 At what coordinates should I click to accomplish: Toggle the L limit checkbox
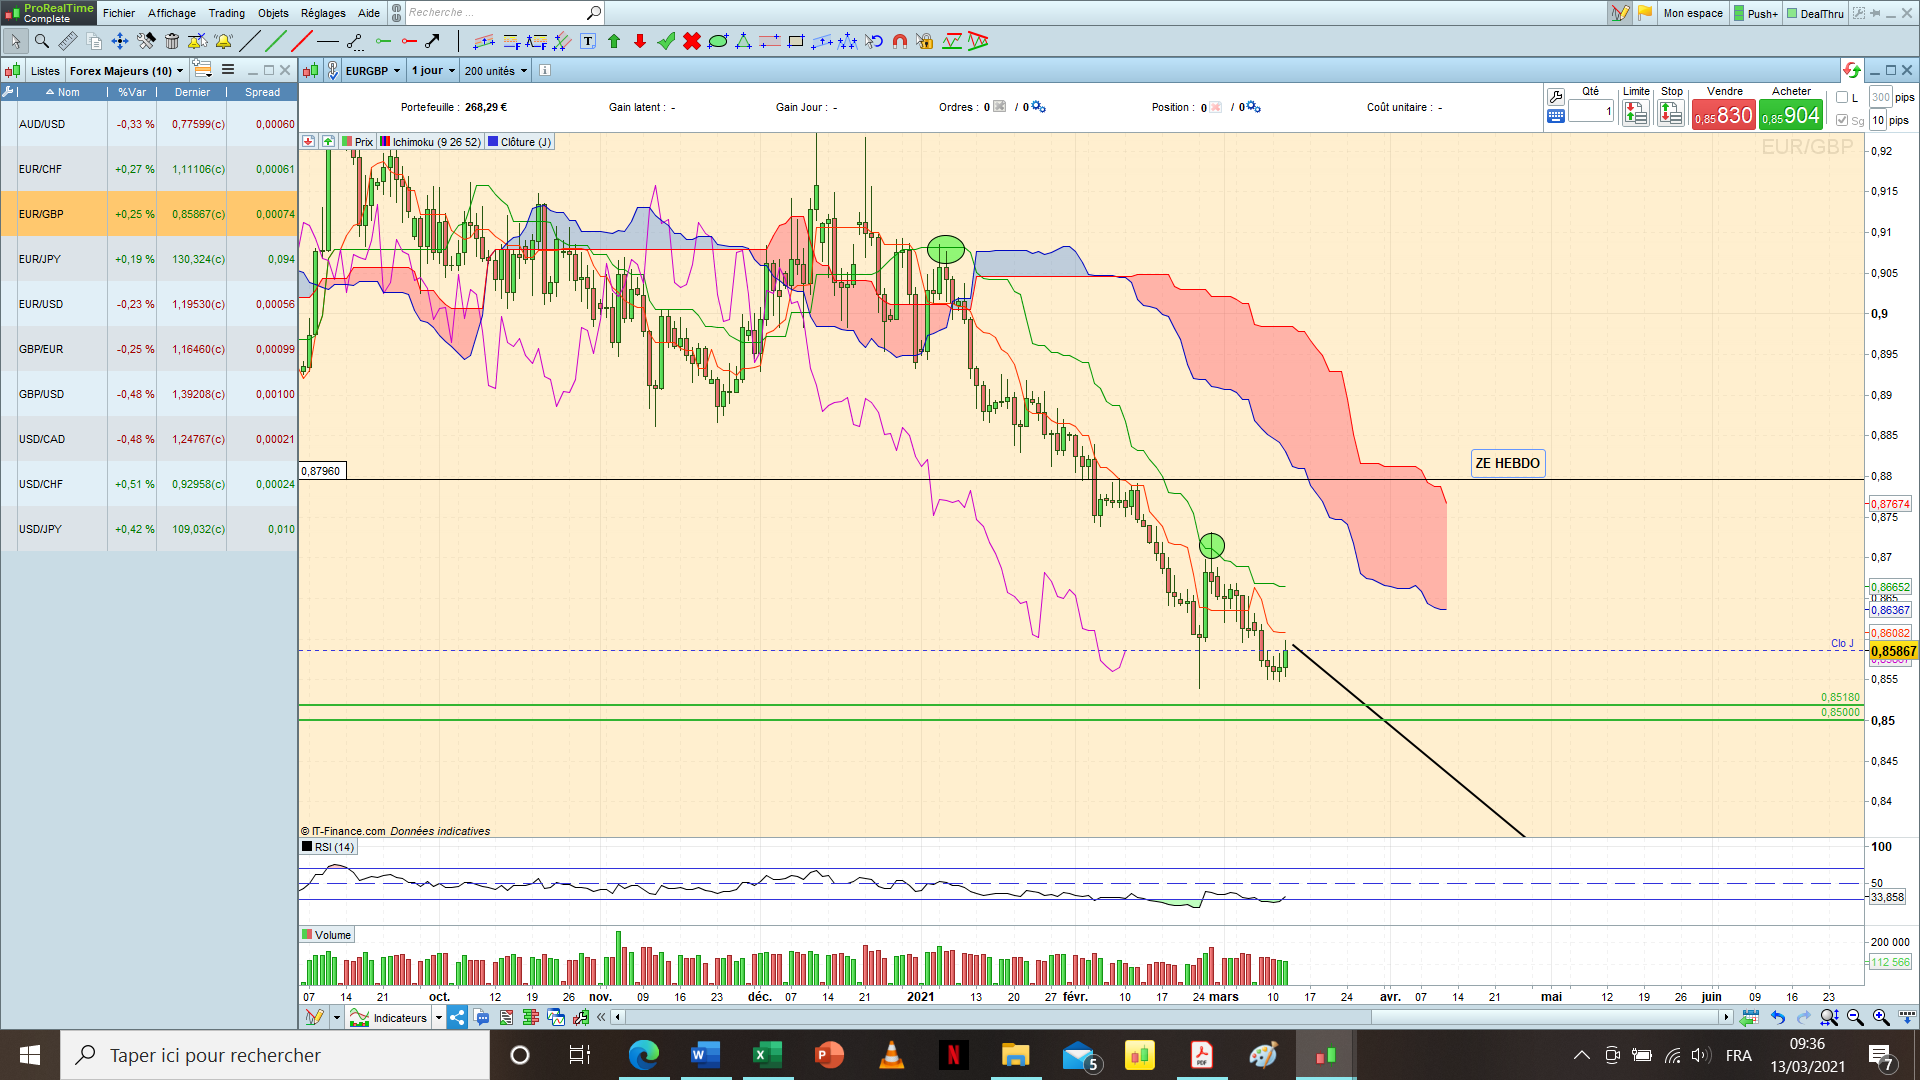tap(1842, 98)
